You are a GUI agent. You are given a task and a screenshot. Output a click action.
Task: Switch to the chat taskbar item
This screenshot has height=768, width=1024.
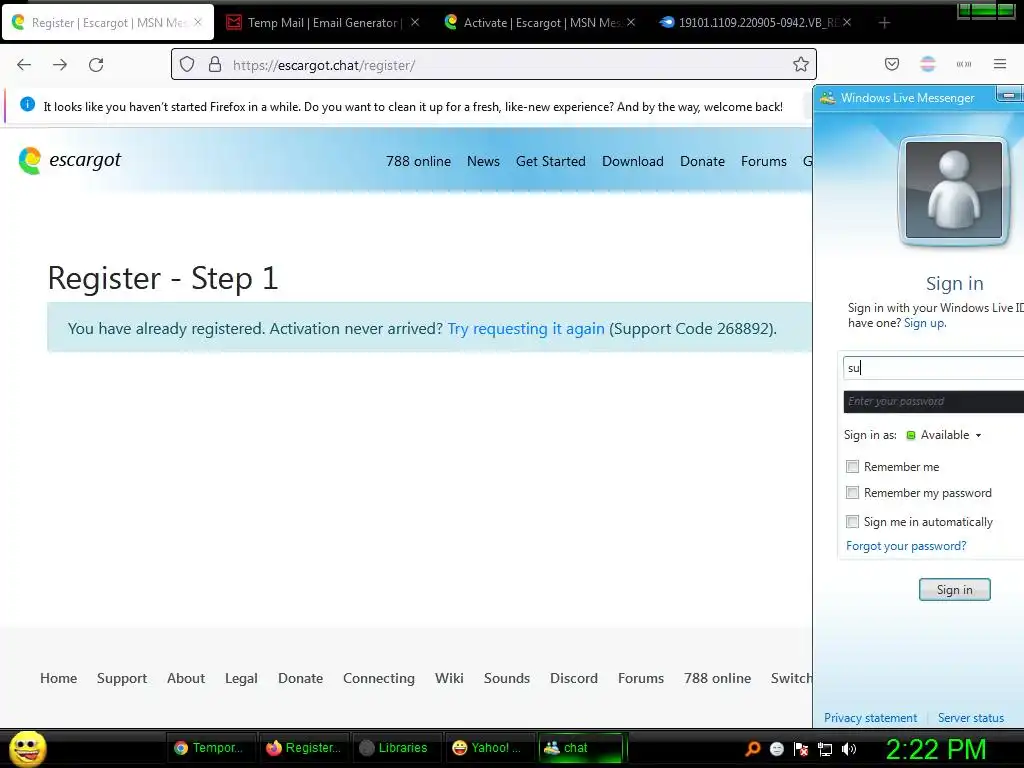point(580,748)
